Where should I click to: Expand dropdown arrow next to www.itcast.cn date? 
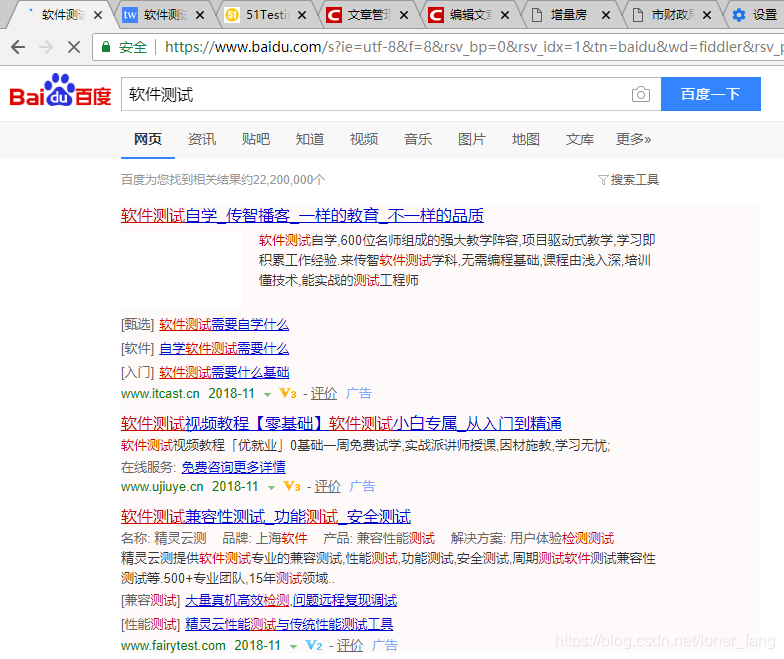click(268, 394)
